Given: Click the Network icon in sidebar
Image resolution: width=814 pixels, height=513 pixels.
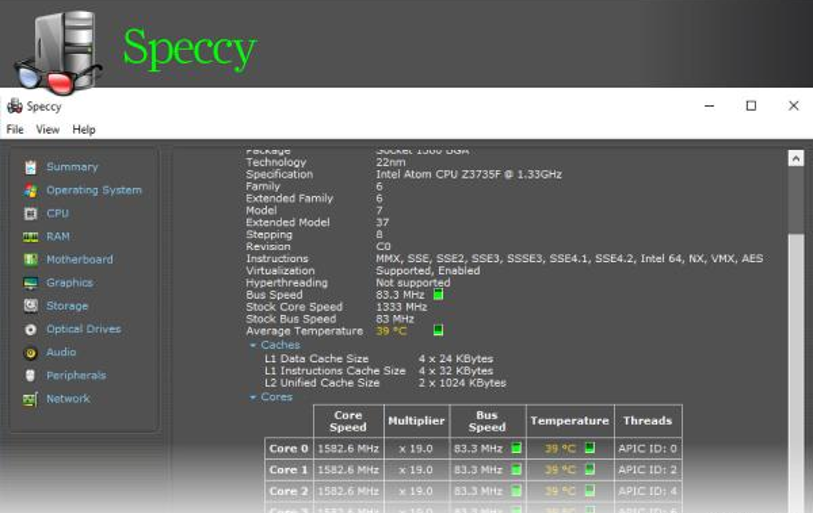Looking at the screenshot, I should 31,399.
